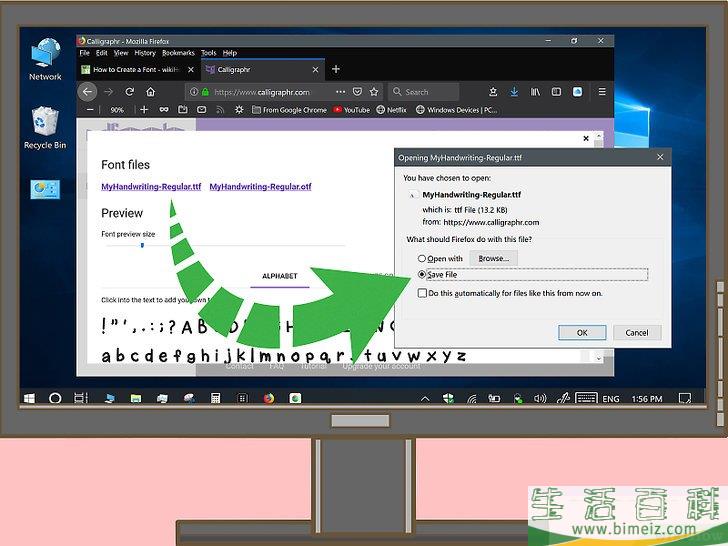The image size is (728, 546).
Task: Reset the 90% zoom level indicator
Action: pyautogui.click(x=117, y=110)
